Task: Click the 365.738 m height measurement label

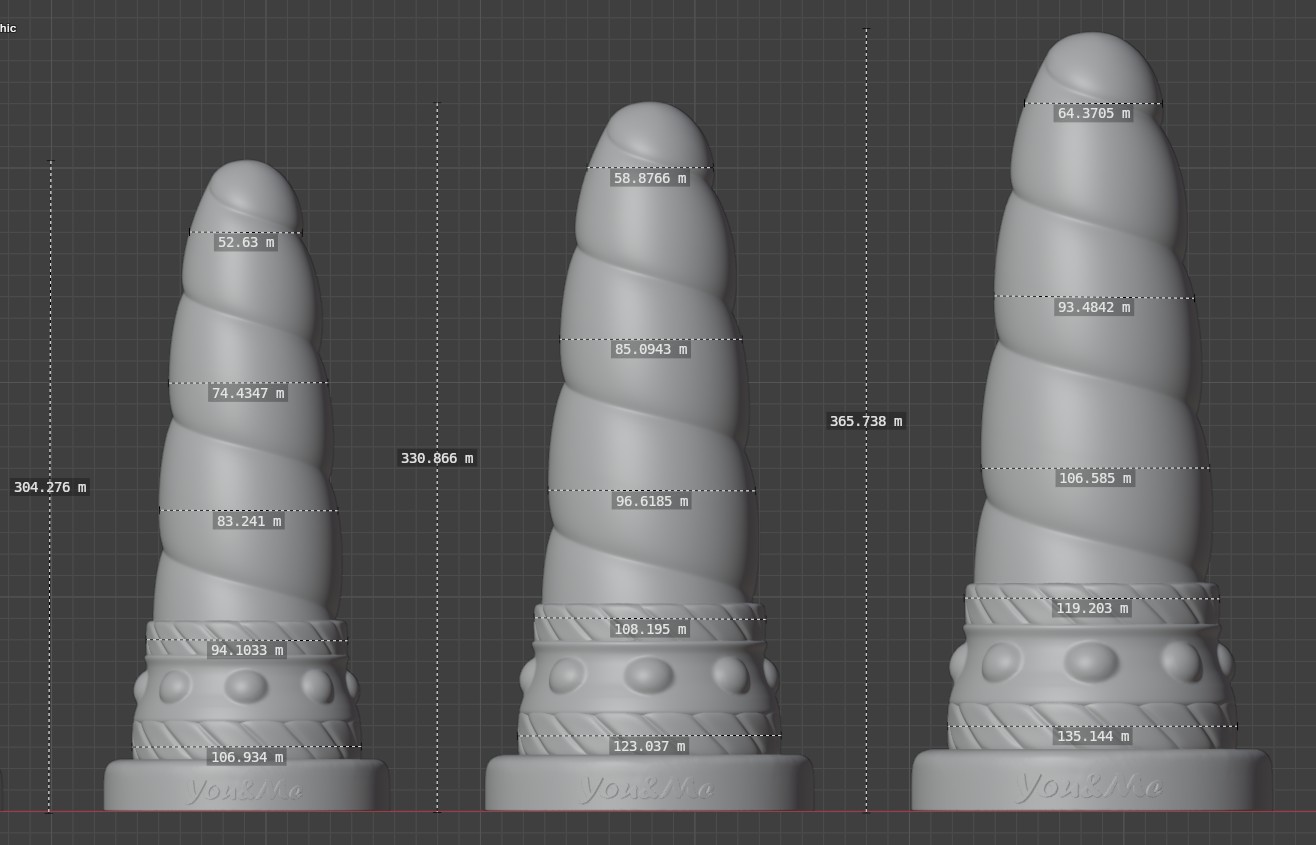Action: point(866,421)
